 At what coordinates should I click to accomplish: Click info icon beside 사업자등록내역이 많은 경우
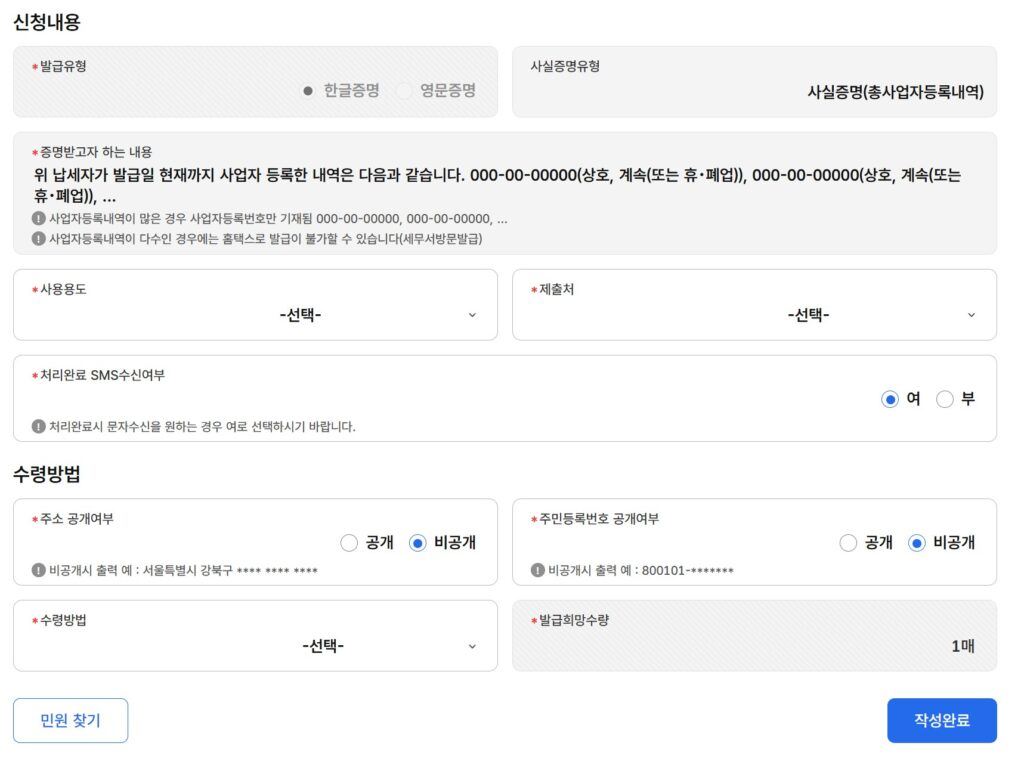39,219
